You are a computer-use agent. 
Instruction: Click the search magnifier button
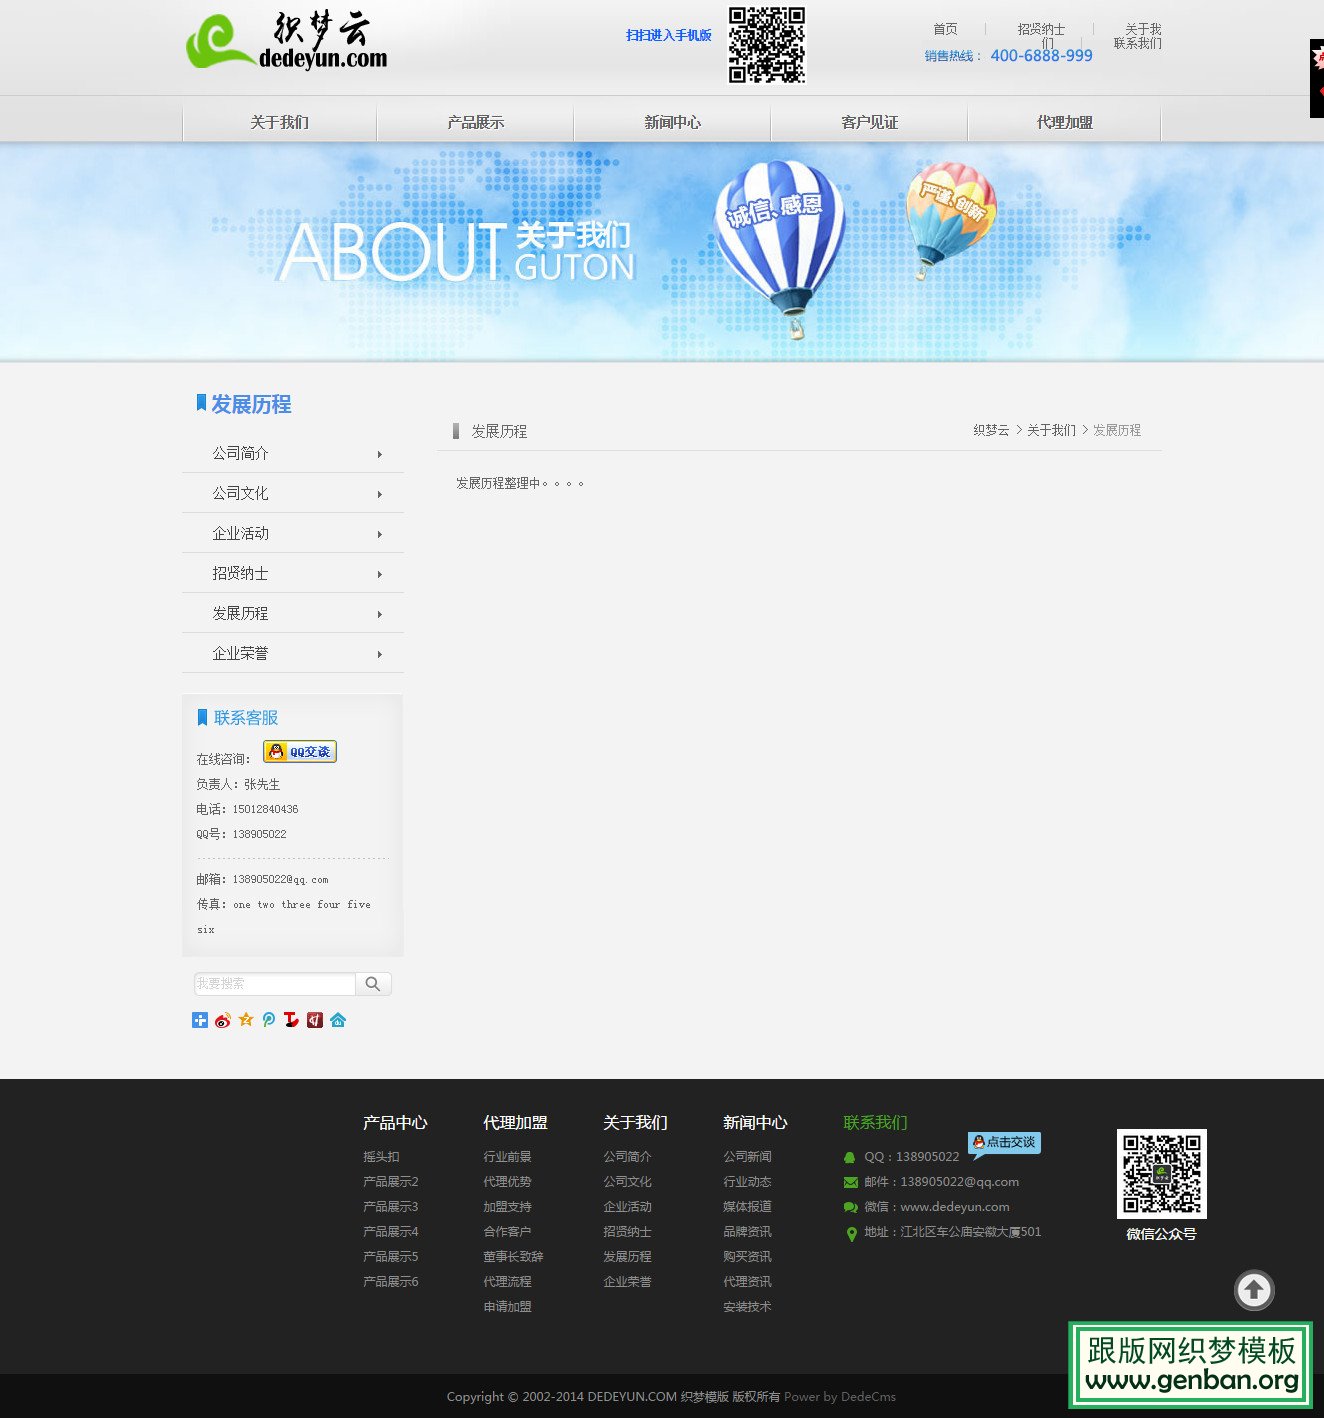(x=373, y=984)
